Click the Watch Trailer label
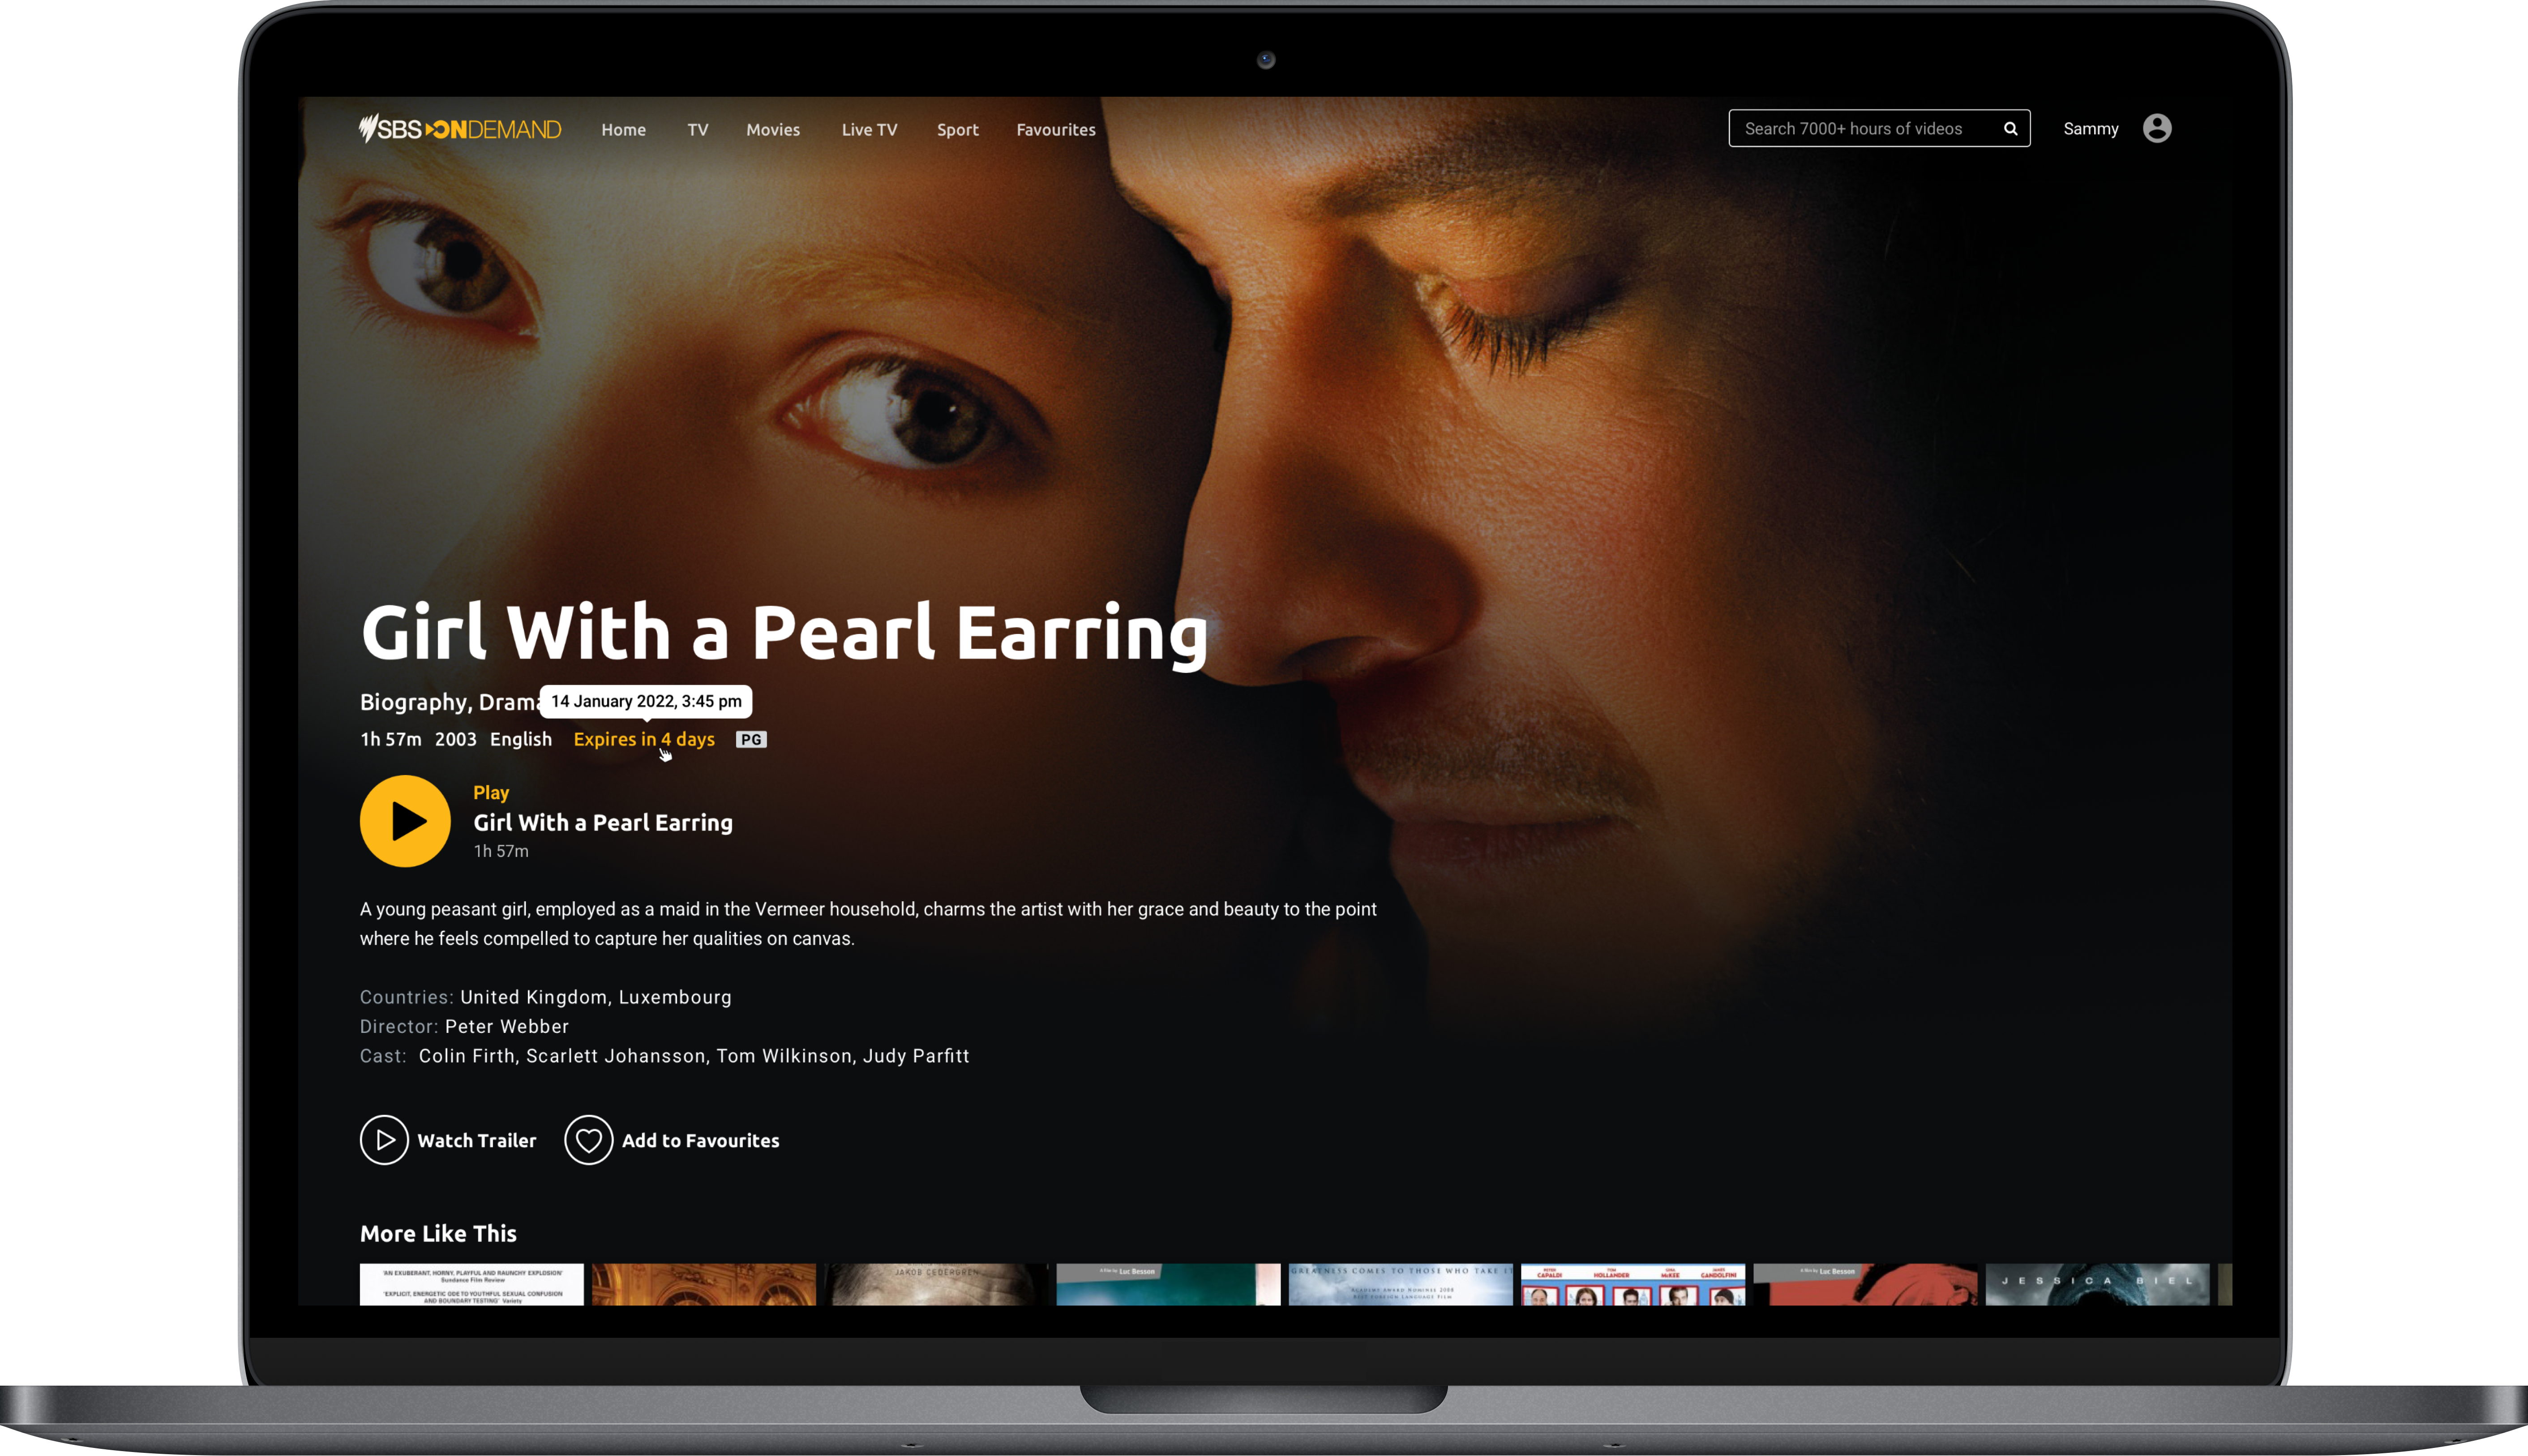This screenshot has width=2528, height=1456. pos(476,1141)
